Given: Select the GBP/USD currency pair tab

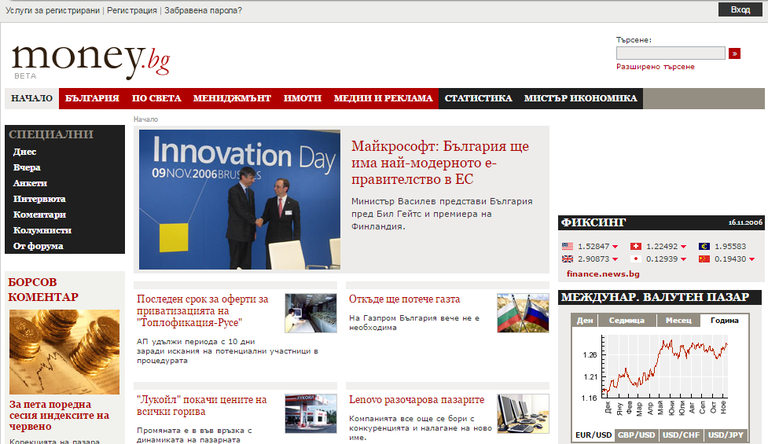Looking at the screenshot, I should [x=634, y=435].
